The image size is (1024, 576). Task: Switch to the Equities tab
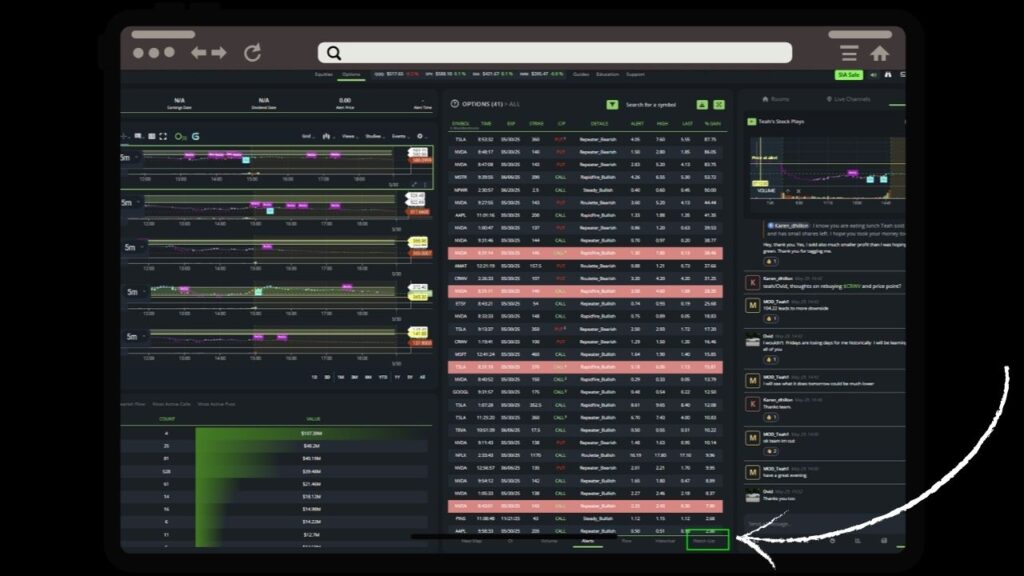[x=323, y=74]
